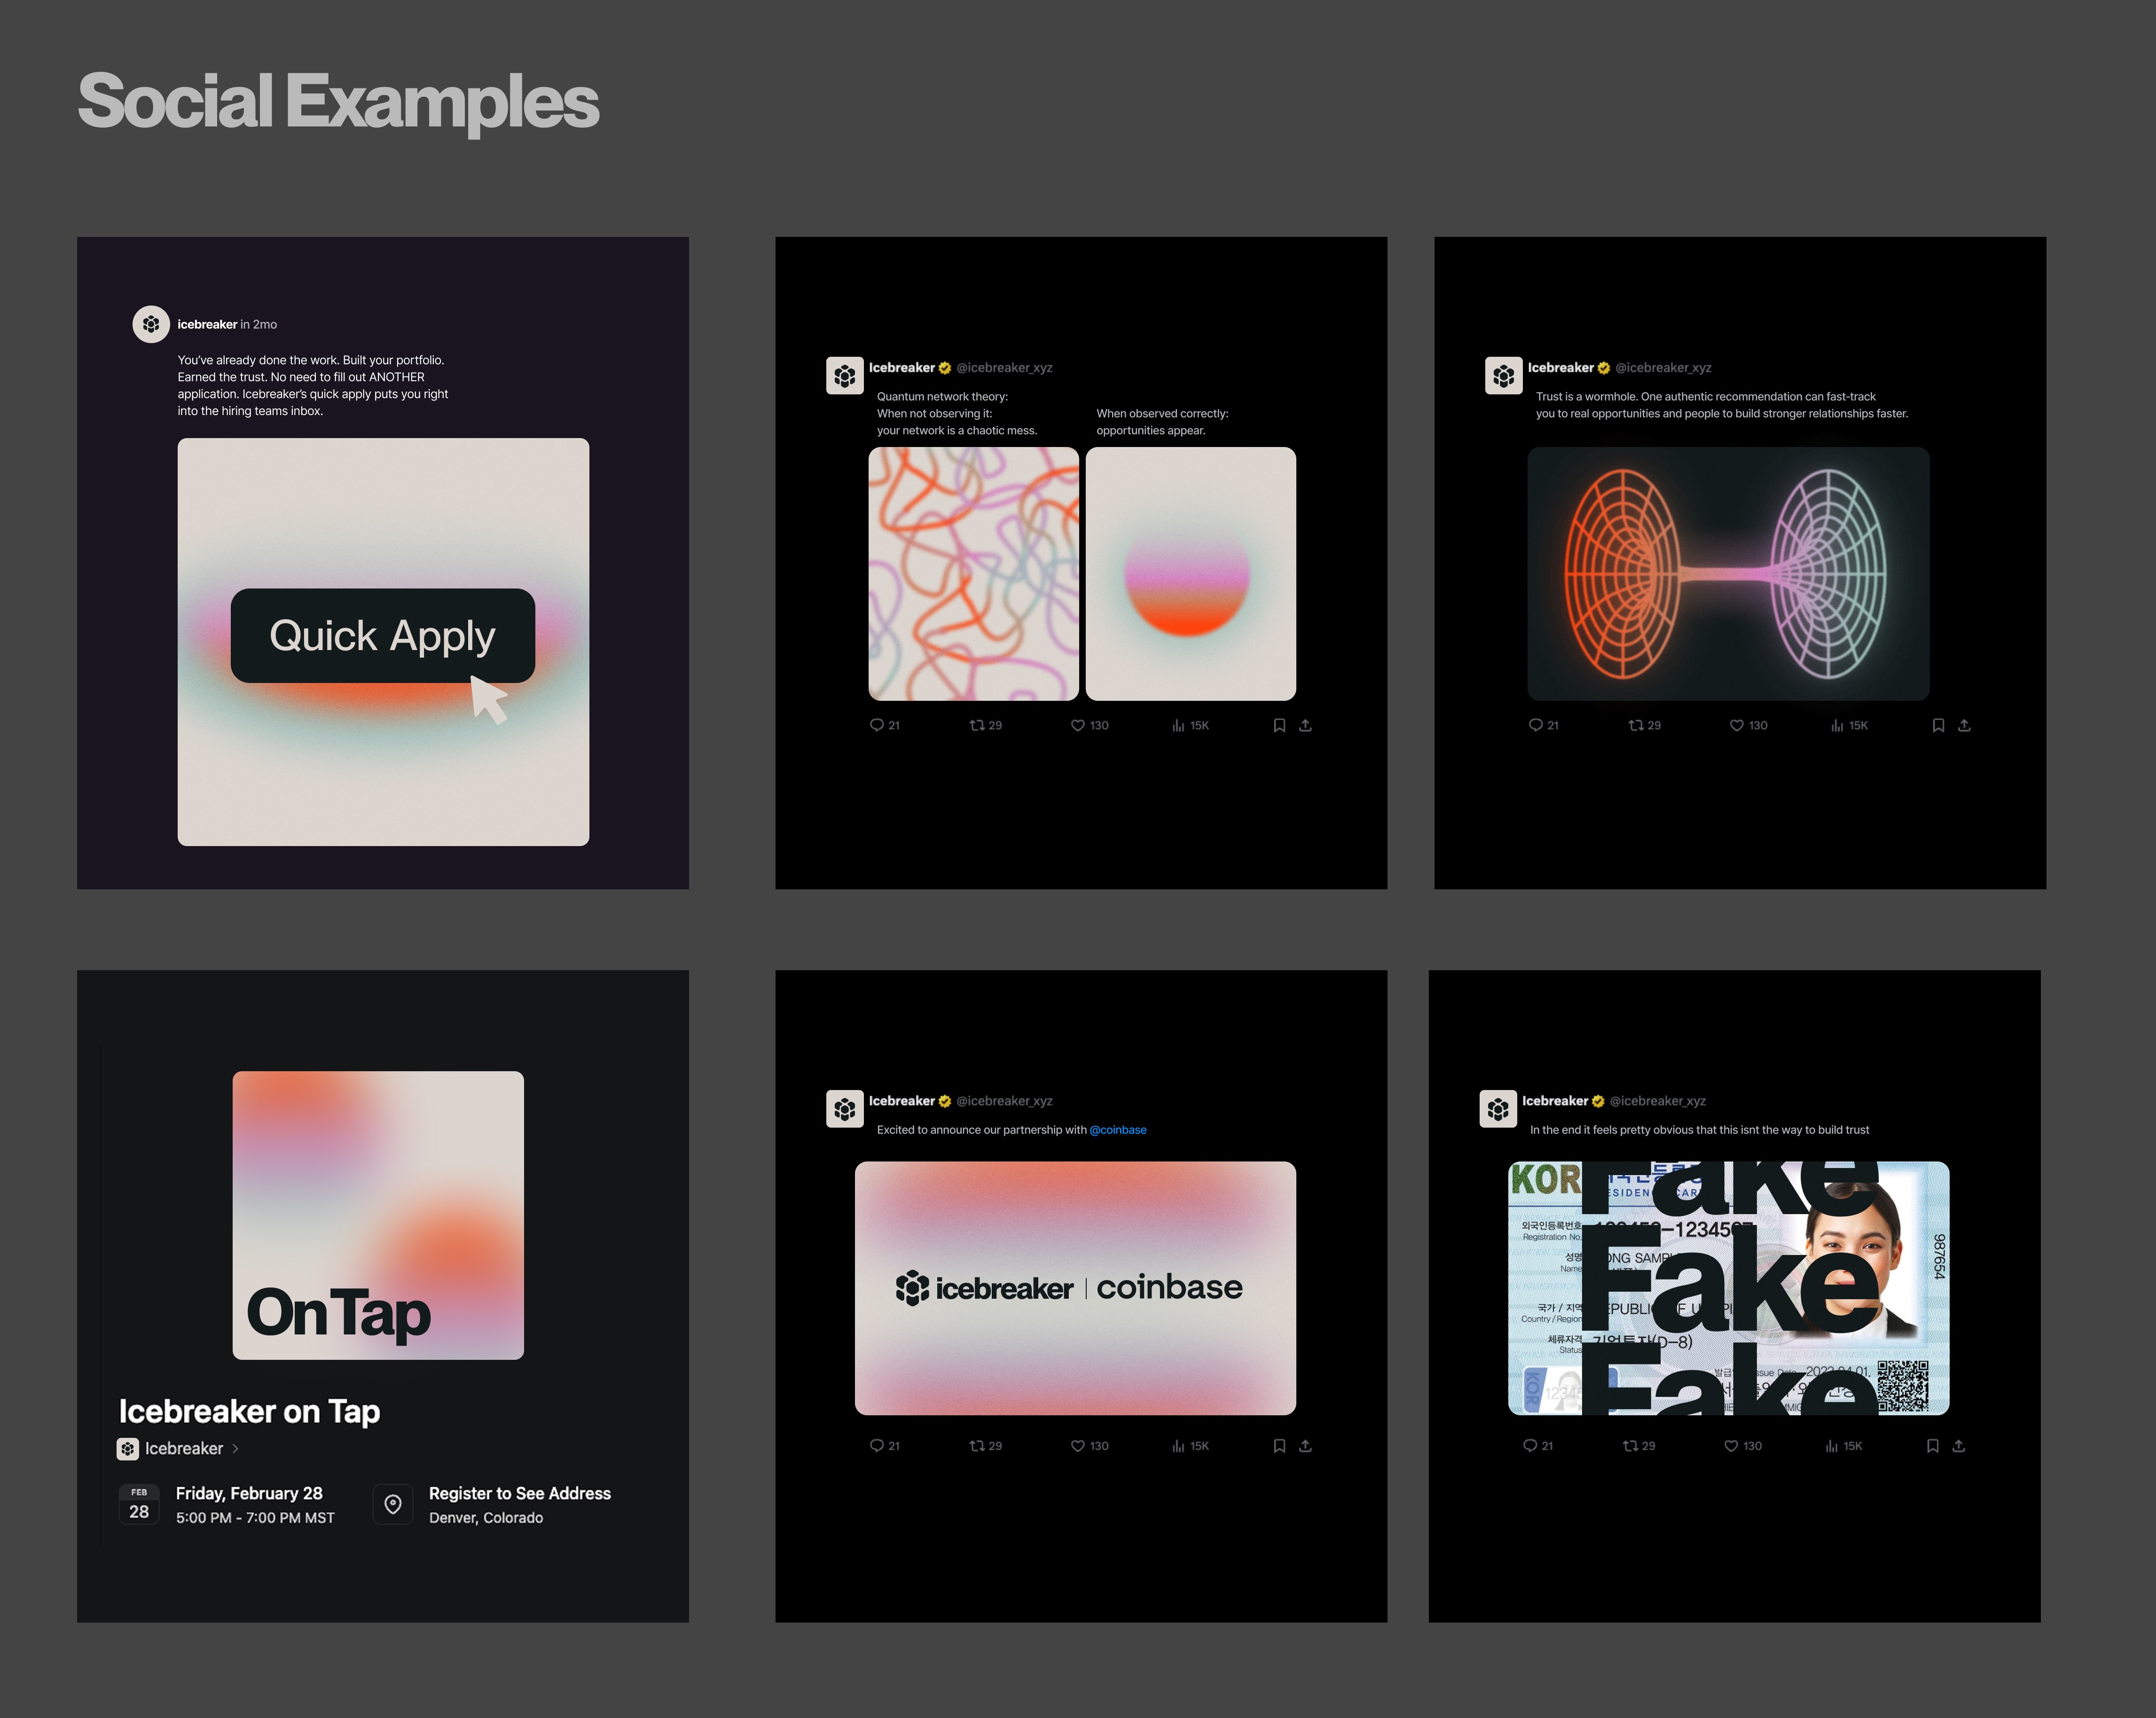Click bookmark icon on quantum network post

pyautogui.click(x=1279, y=725)
